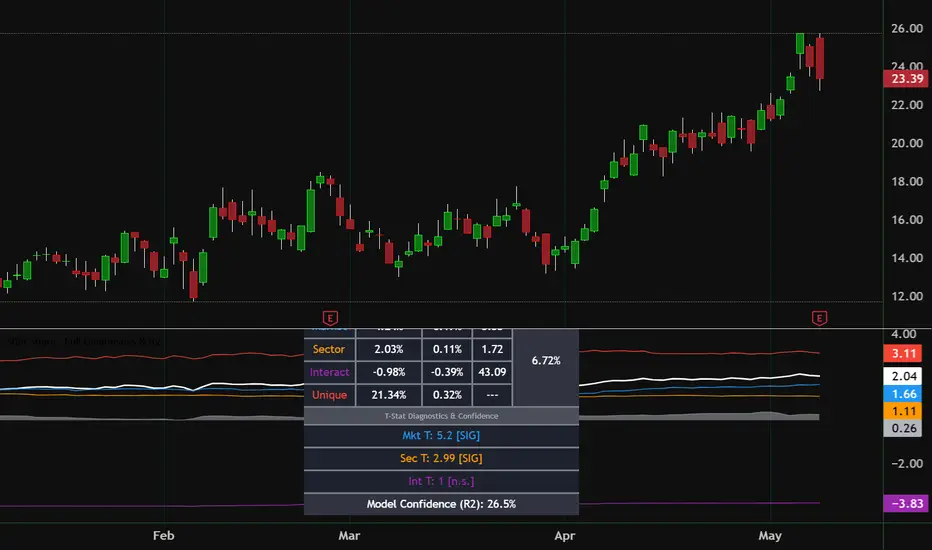Viewport: 932px width, 550px height.
Task: Click the earnings E marker in May
Action: [x=819, y=318]
